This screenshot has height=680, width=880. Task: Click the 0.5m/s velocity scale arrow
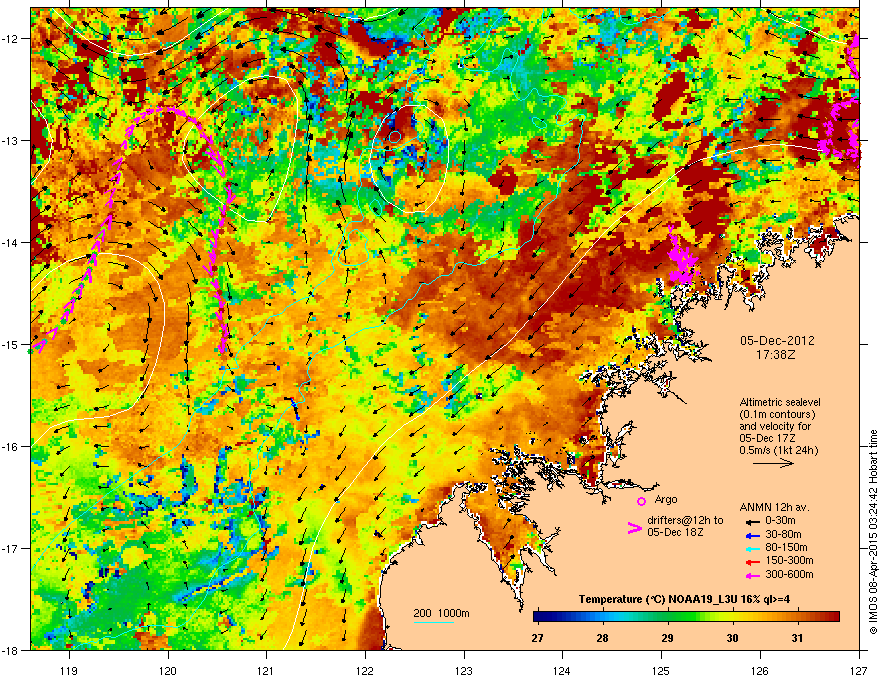click(x=774, y=463)
